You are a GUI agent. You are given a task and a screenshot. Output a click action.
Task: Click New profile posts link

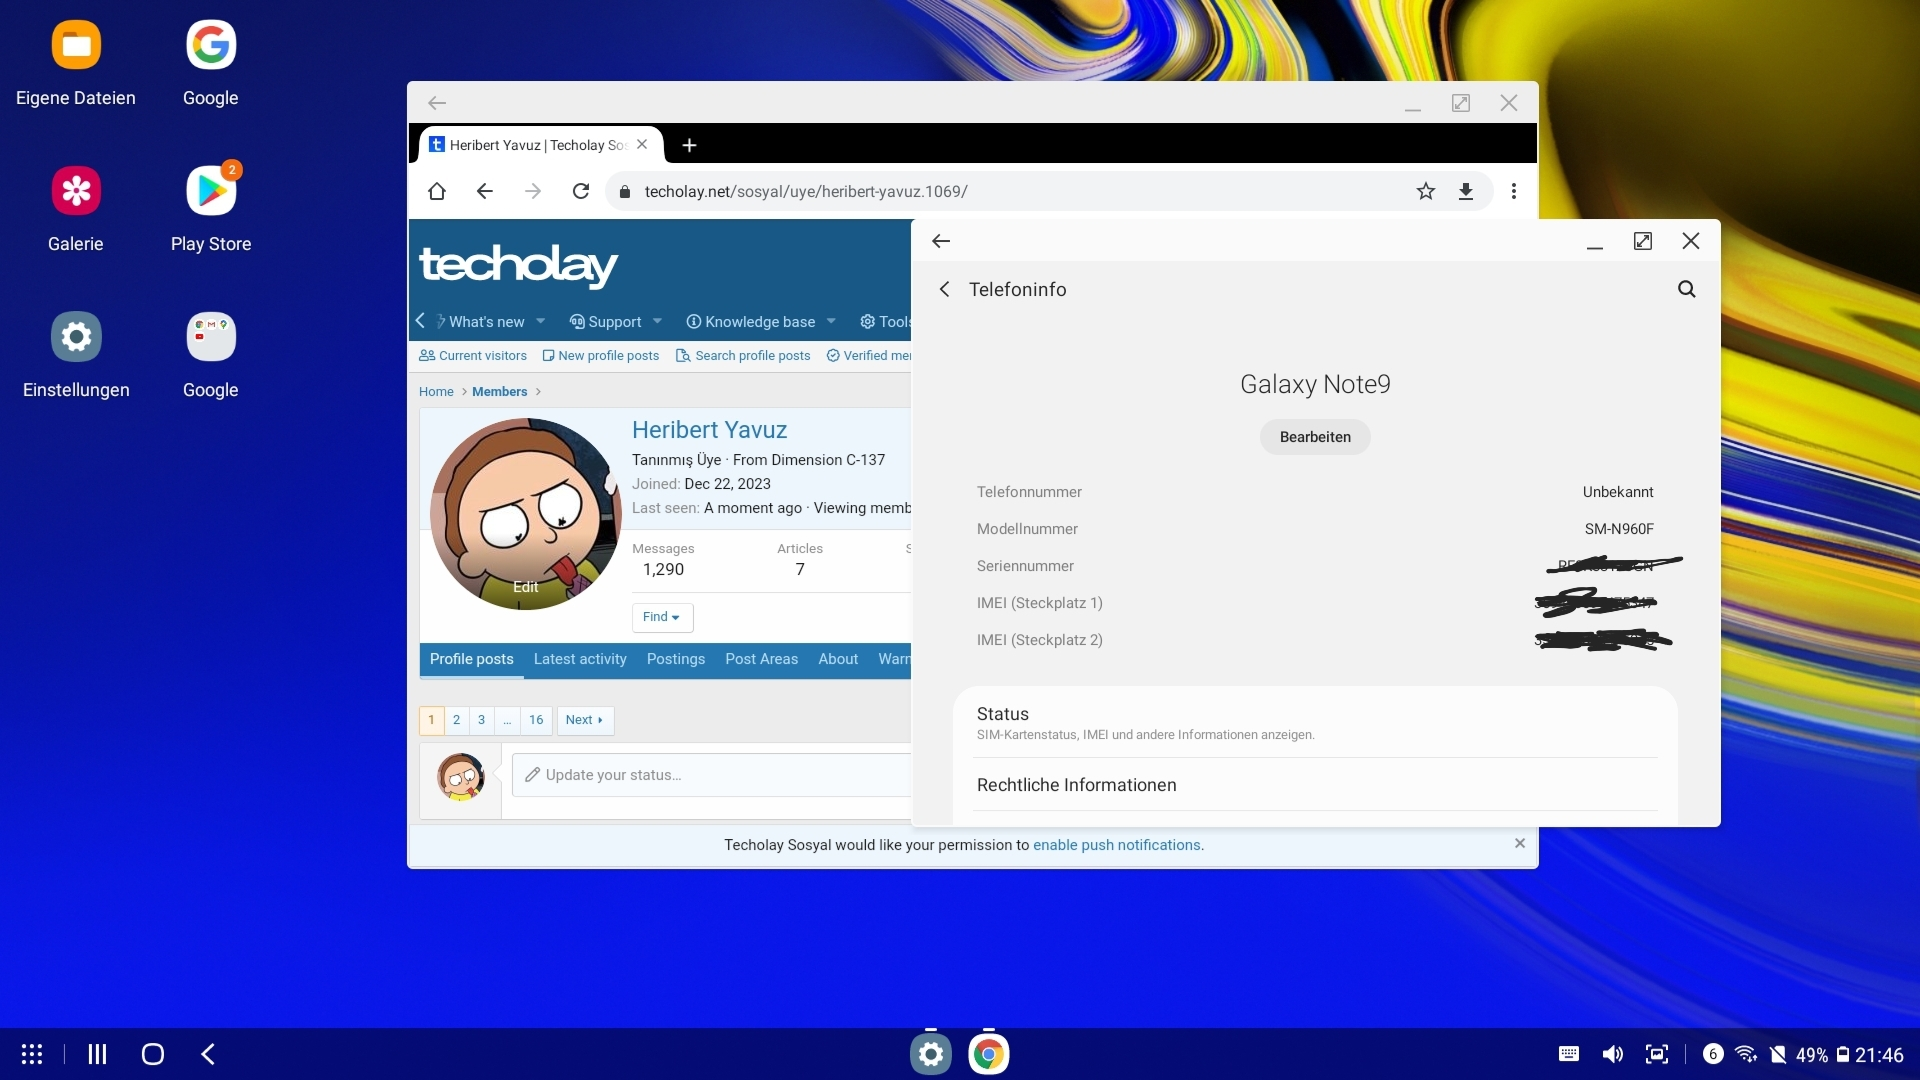600,355
